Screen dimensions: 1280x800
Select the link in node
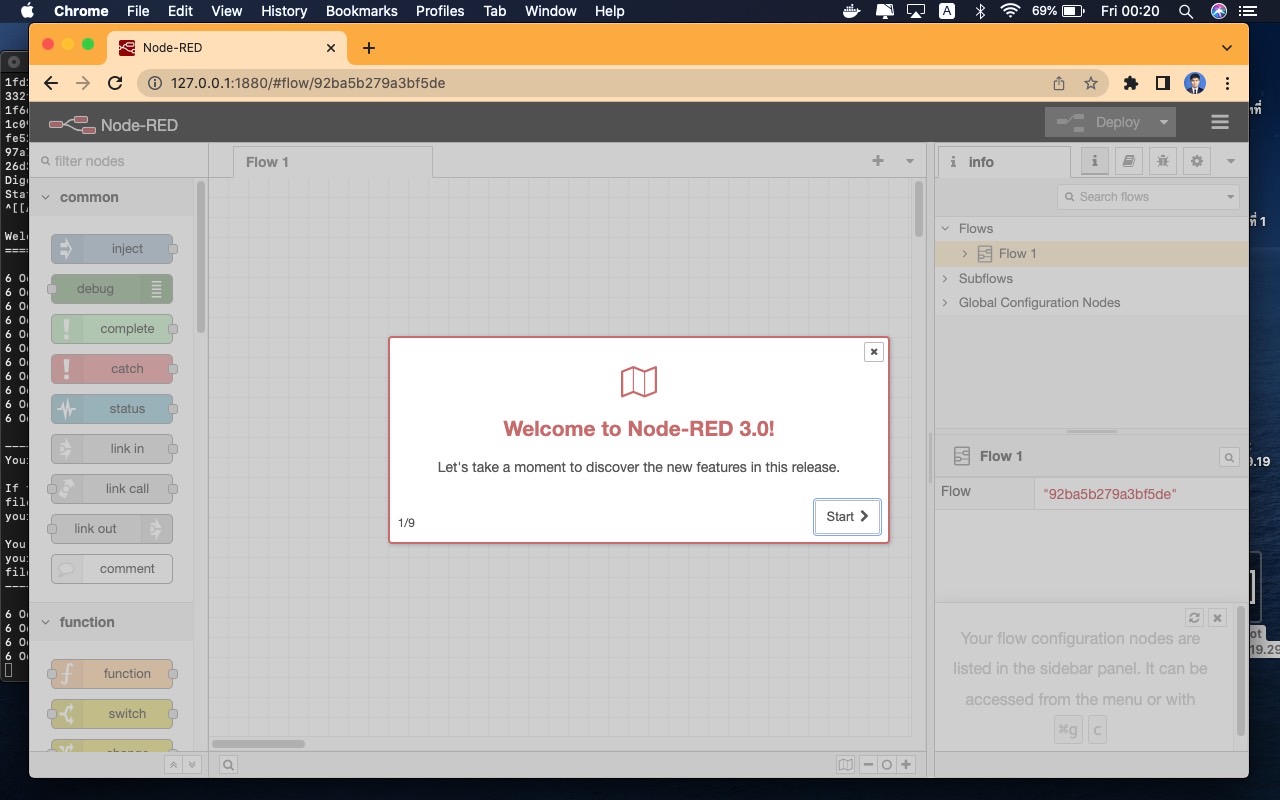(112, 449)
